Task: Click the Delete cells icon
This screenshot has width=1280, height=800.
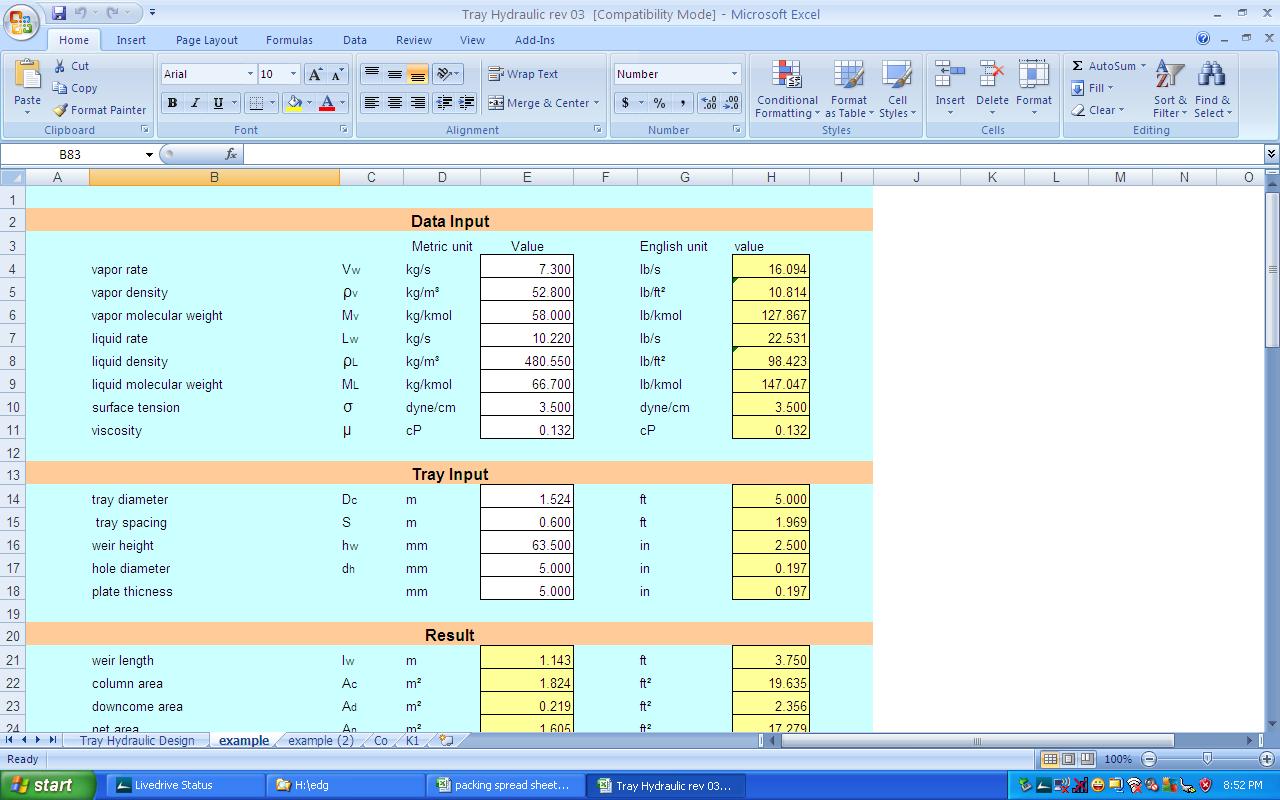Action: (x=992, y=78)
